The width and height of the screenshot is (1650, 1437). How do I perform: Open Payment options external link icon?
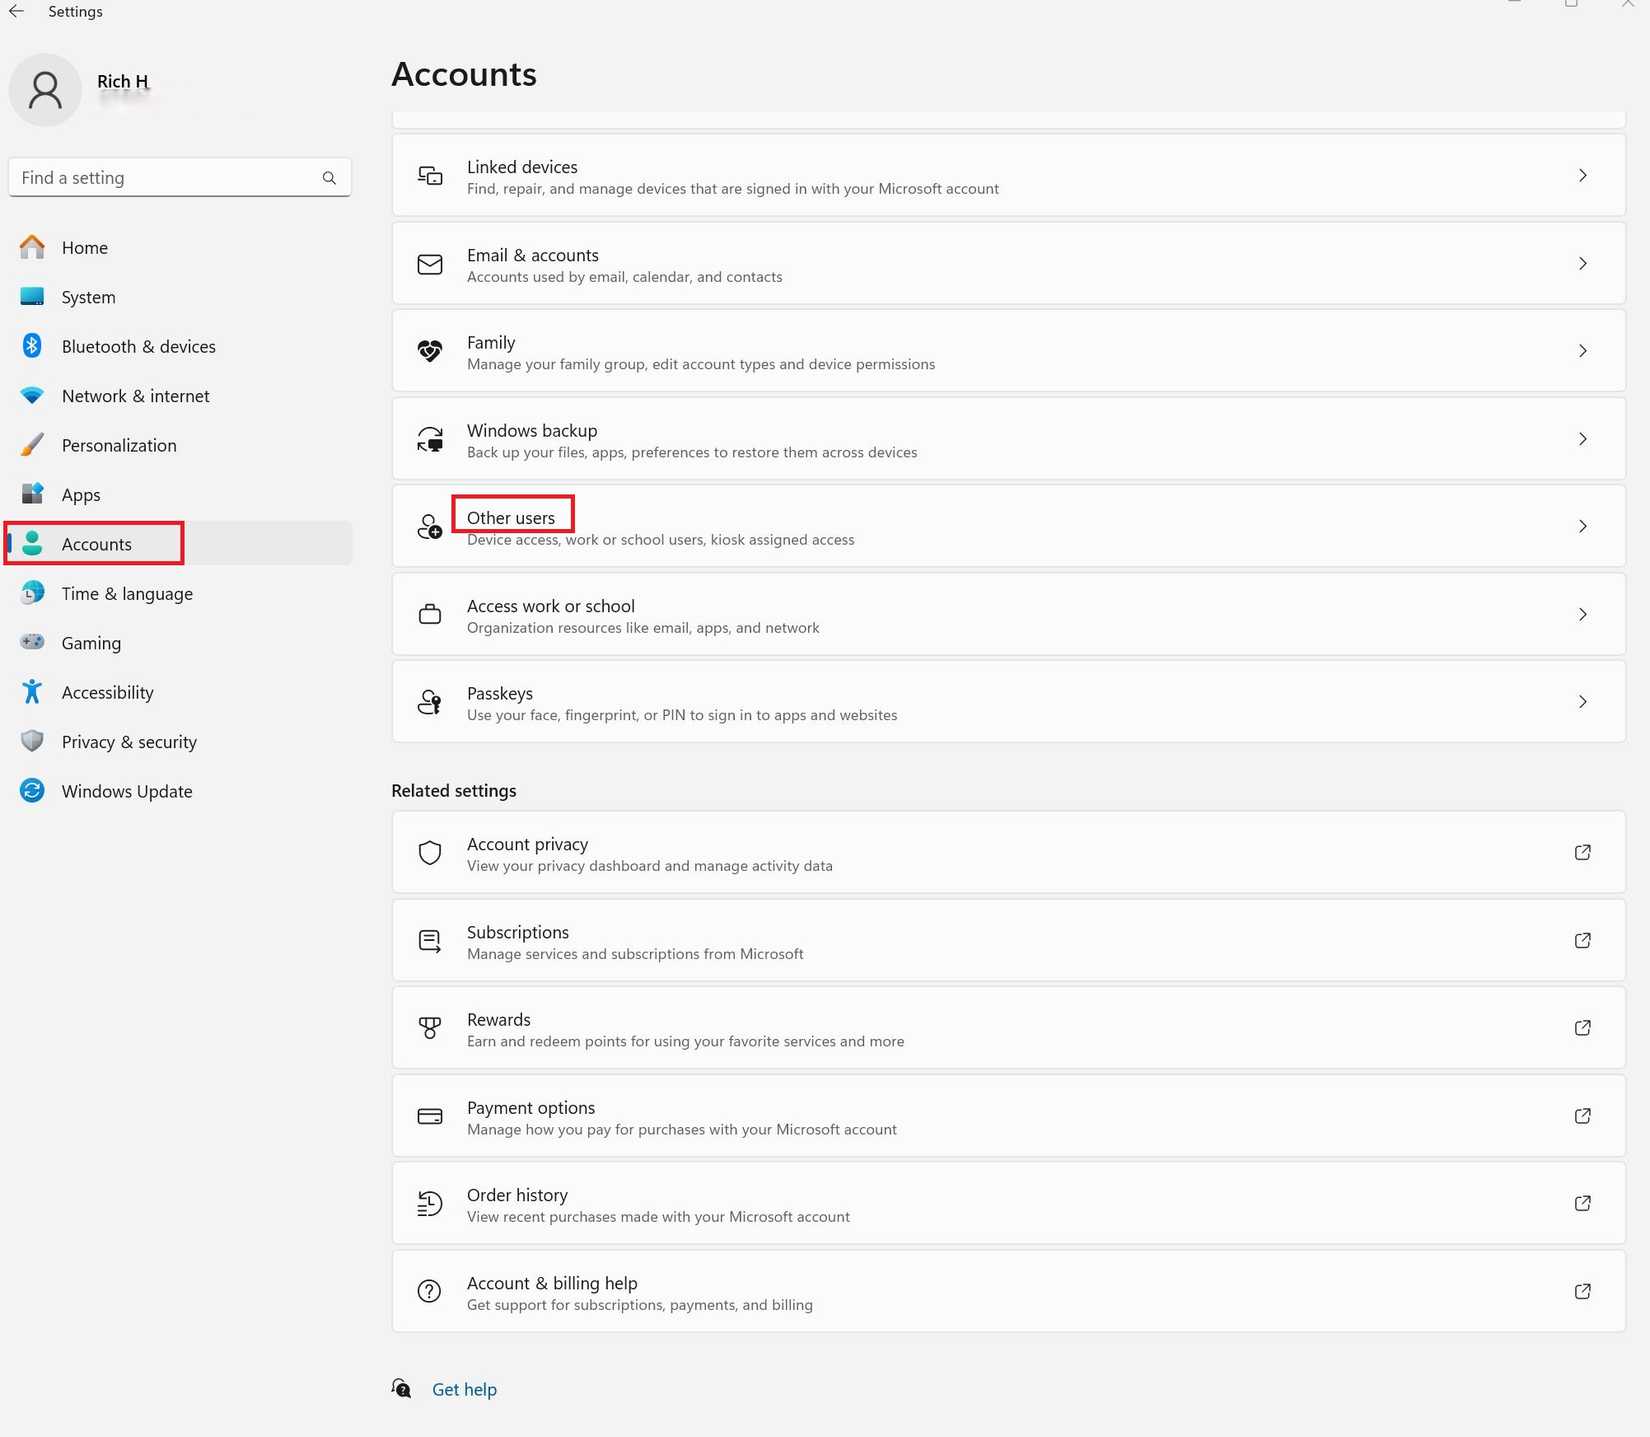(1582, 1116)
